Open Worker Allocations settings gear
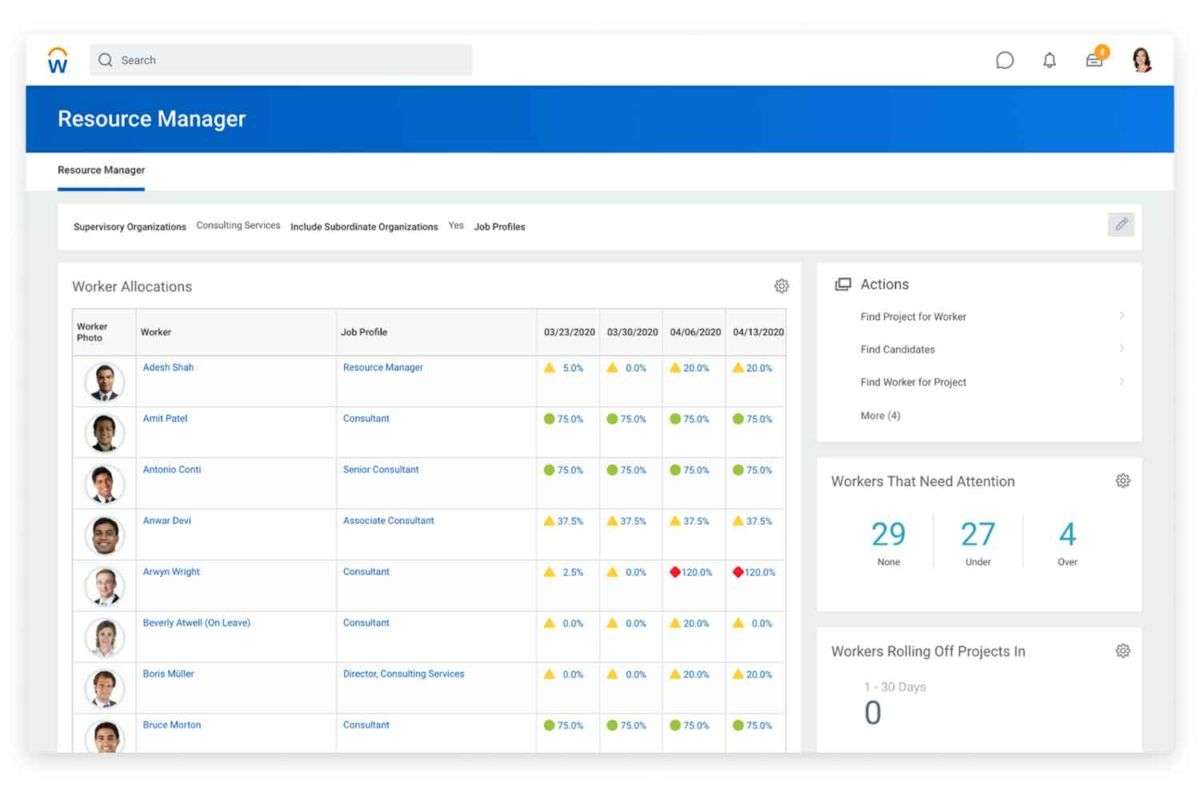Viewport: 1200px width, 800px height. 781,286
